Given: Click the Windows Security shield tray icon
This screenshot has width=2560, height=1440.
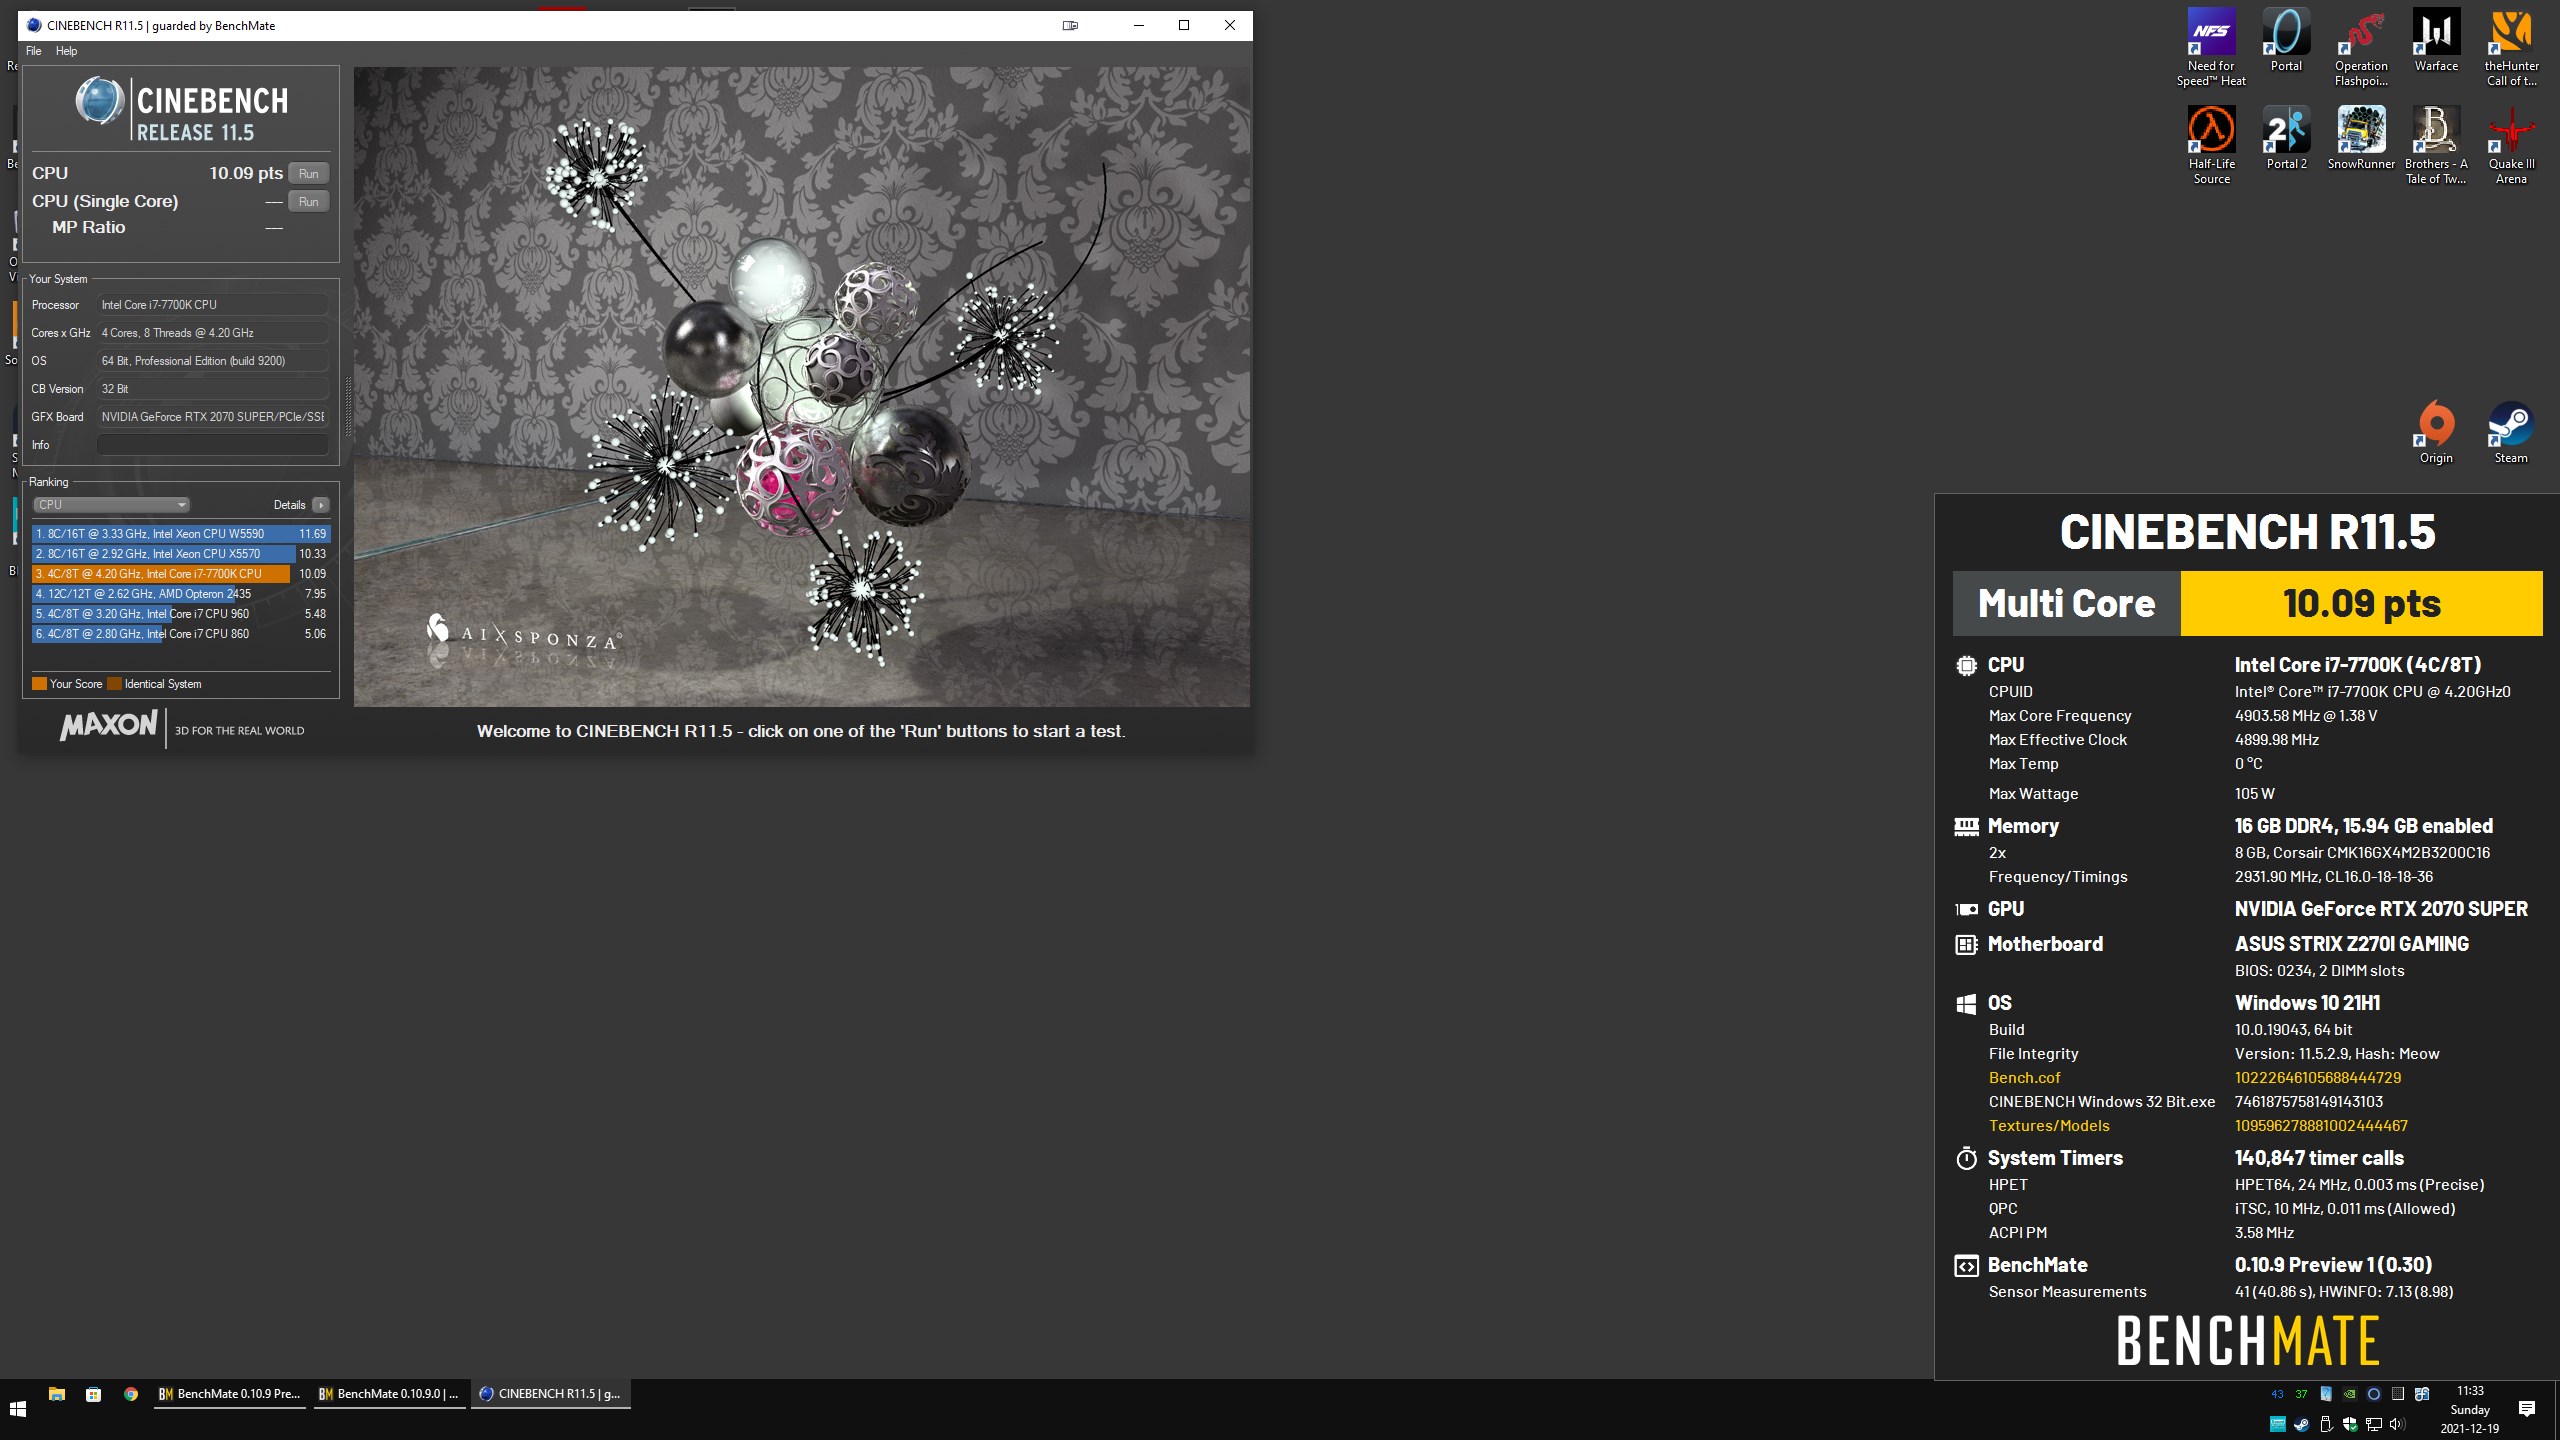Looking at the screenshot, I should point(2350,1424).
